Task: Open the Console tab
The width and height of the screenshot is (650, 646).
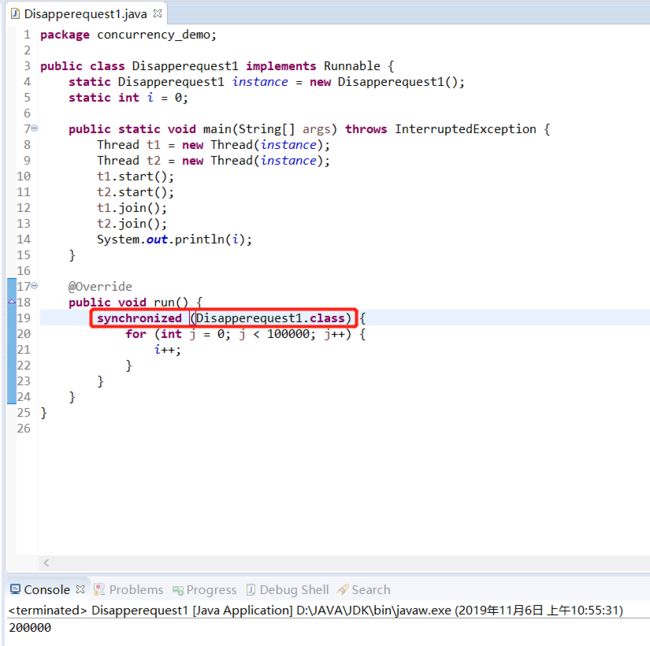Action: click(46, 589)
